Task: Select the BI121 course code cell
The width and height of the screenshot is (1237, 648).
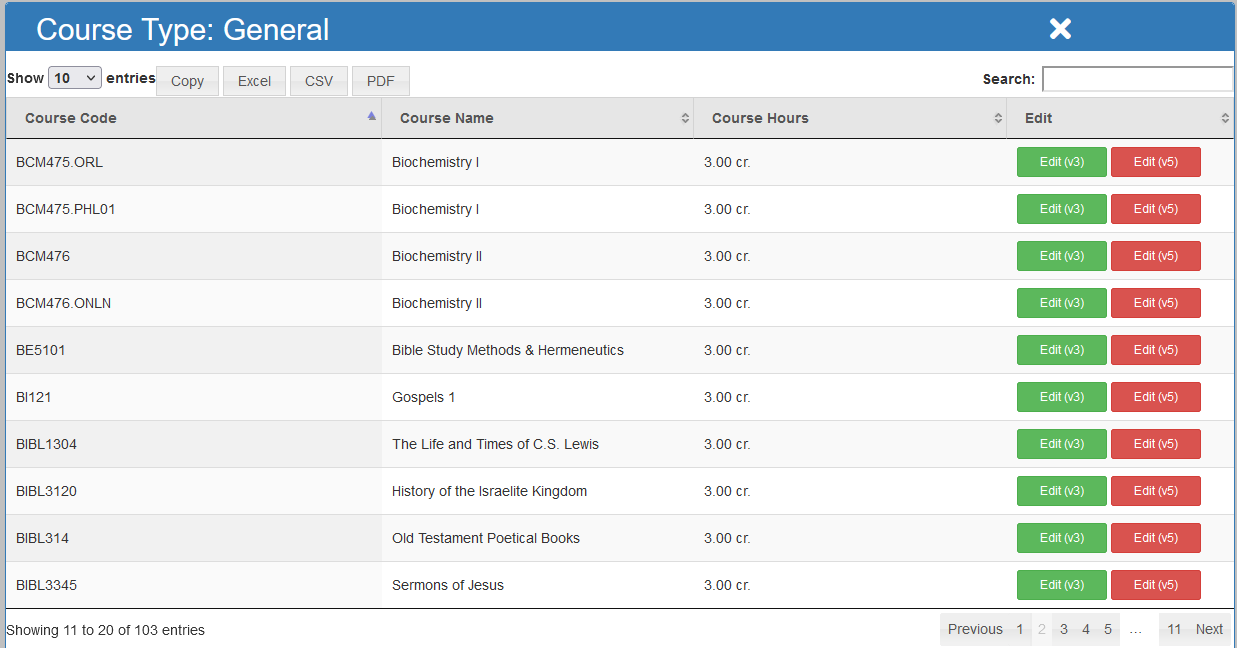Action: 194,397
